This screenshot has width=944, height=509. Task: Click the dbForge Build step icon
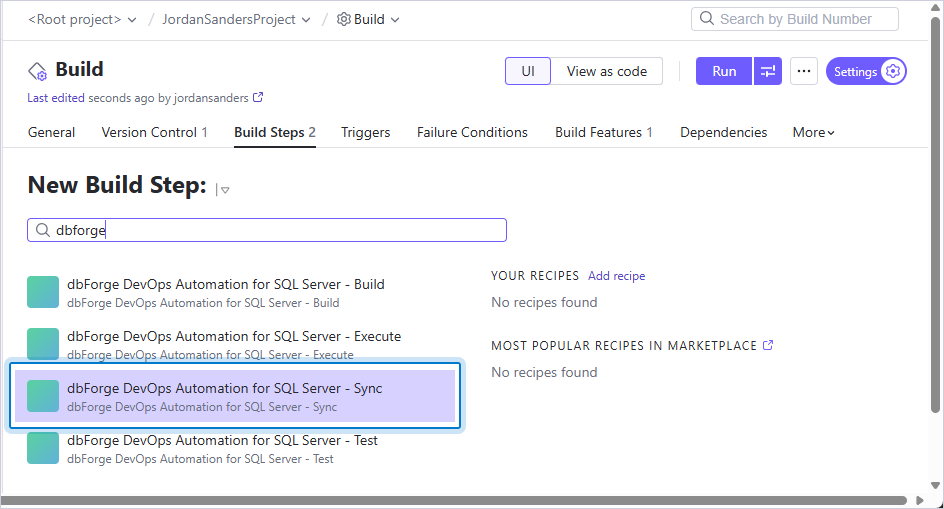43,292
